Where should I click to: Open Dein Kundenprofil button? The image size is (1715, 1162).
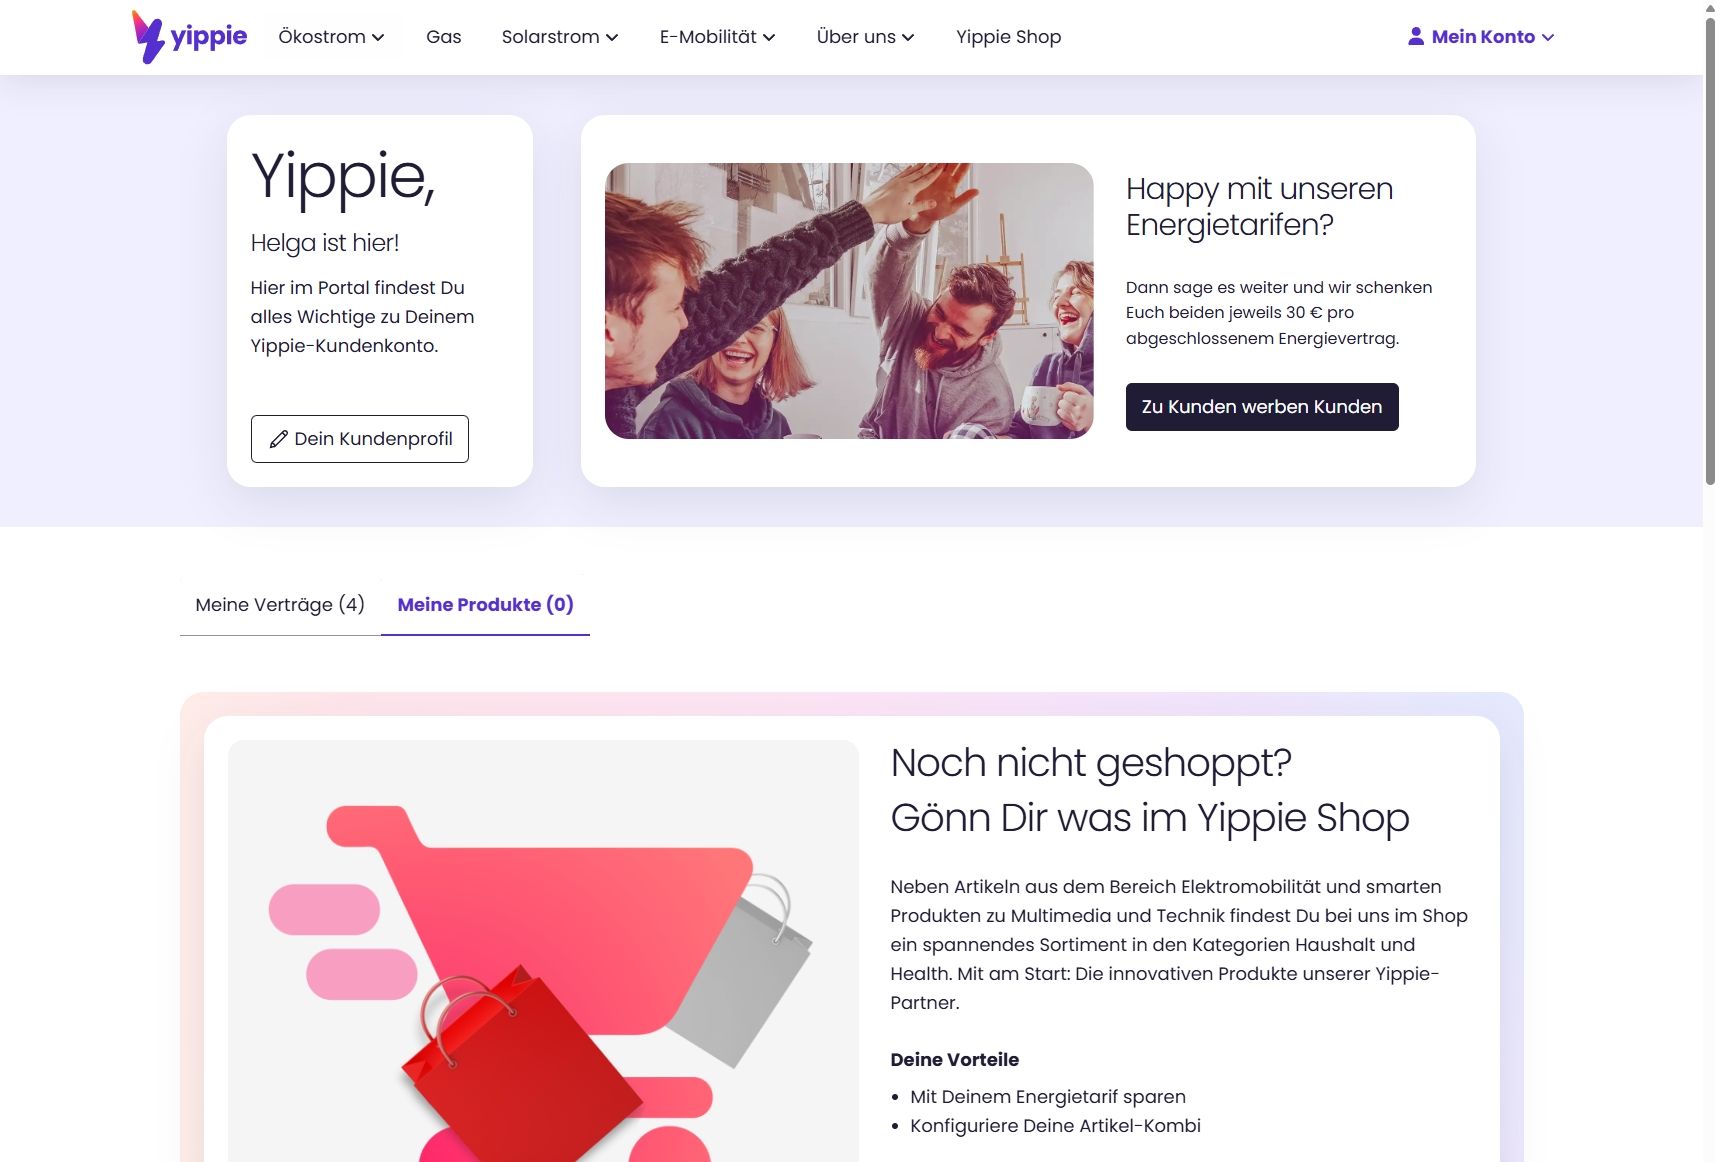pyautogui.click(x=360, y=439)
